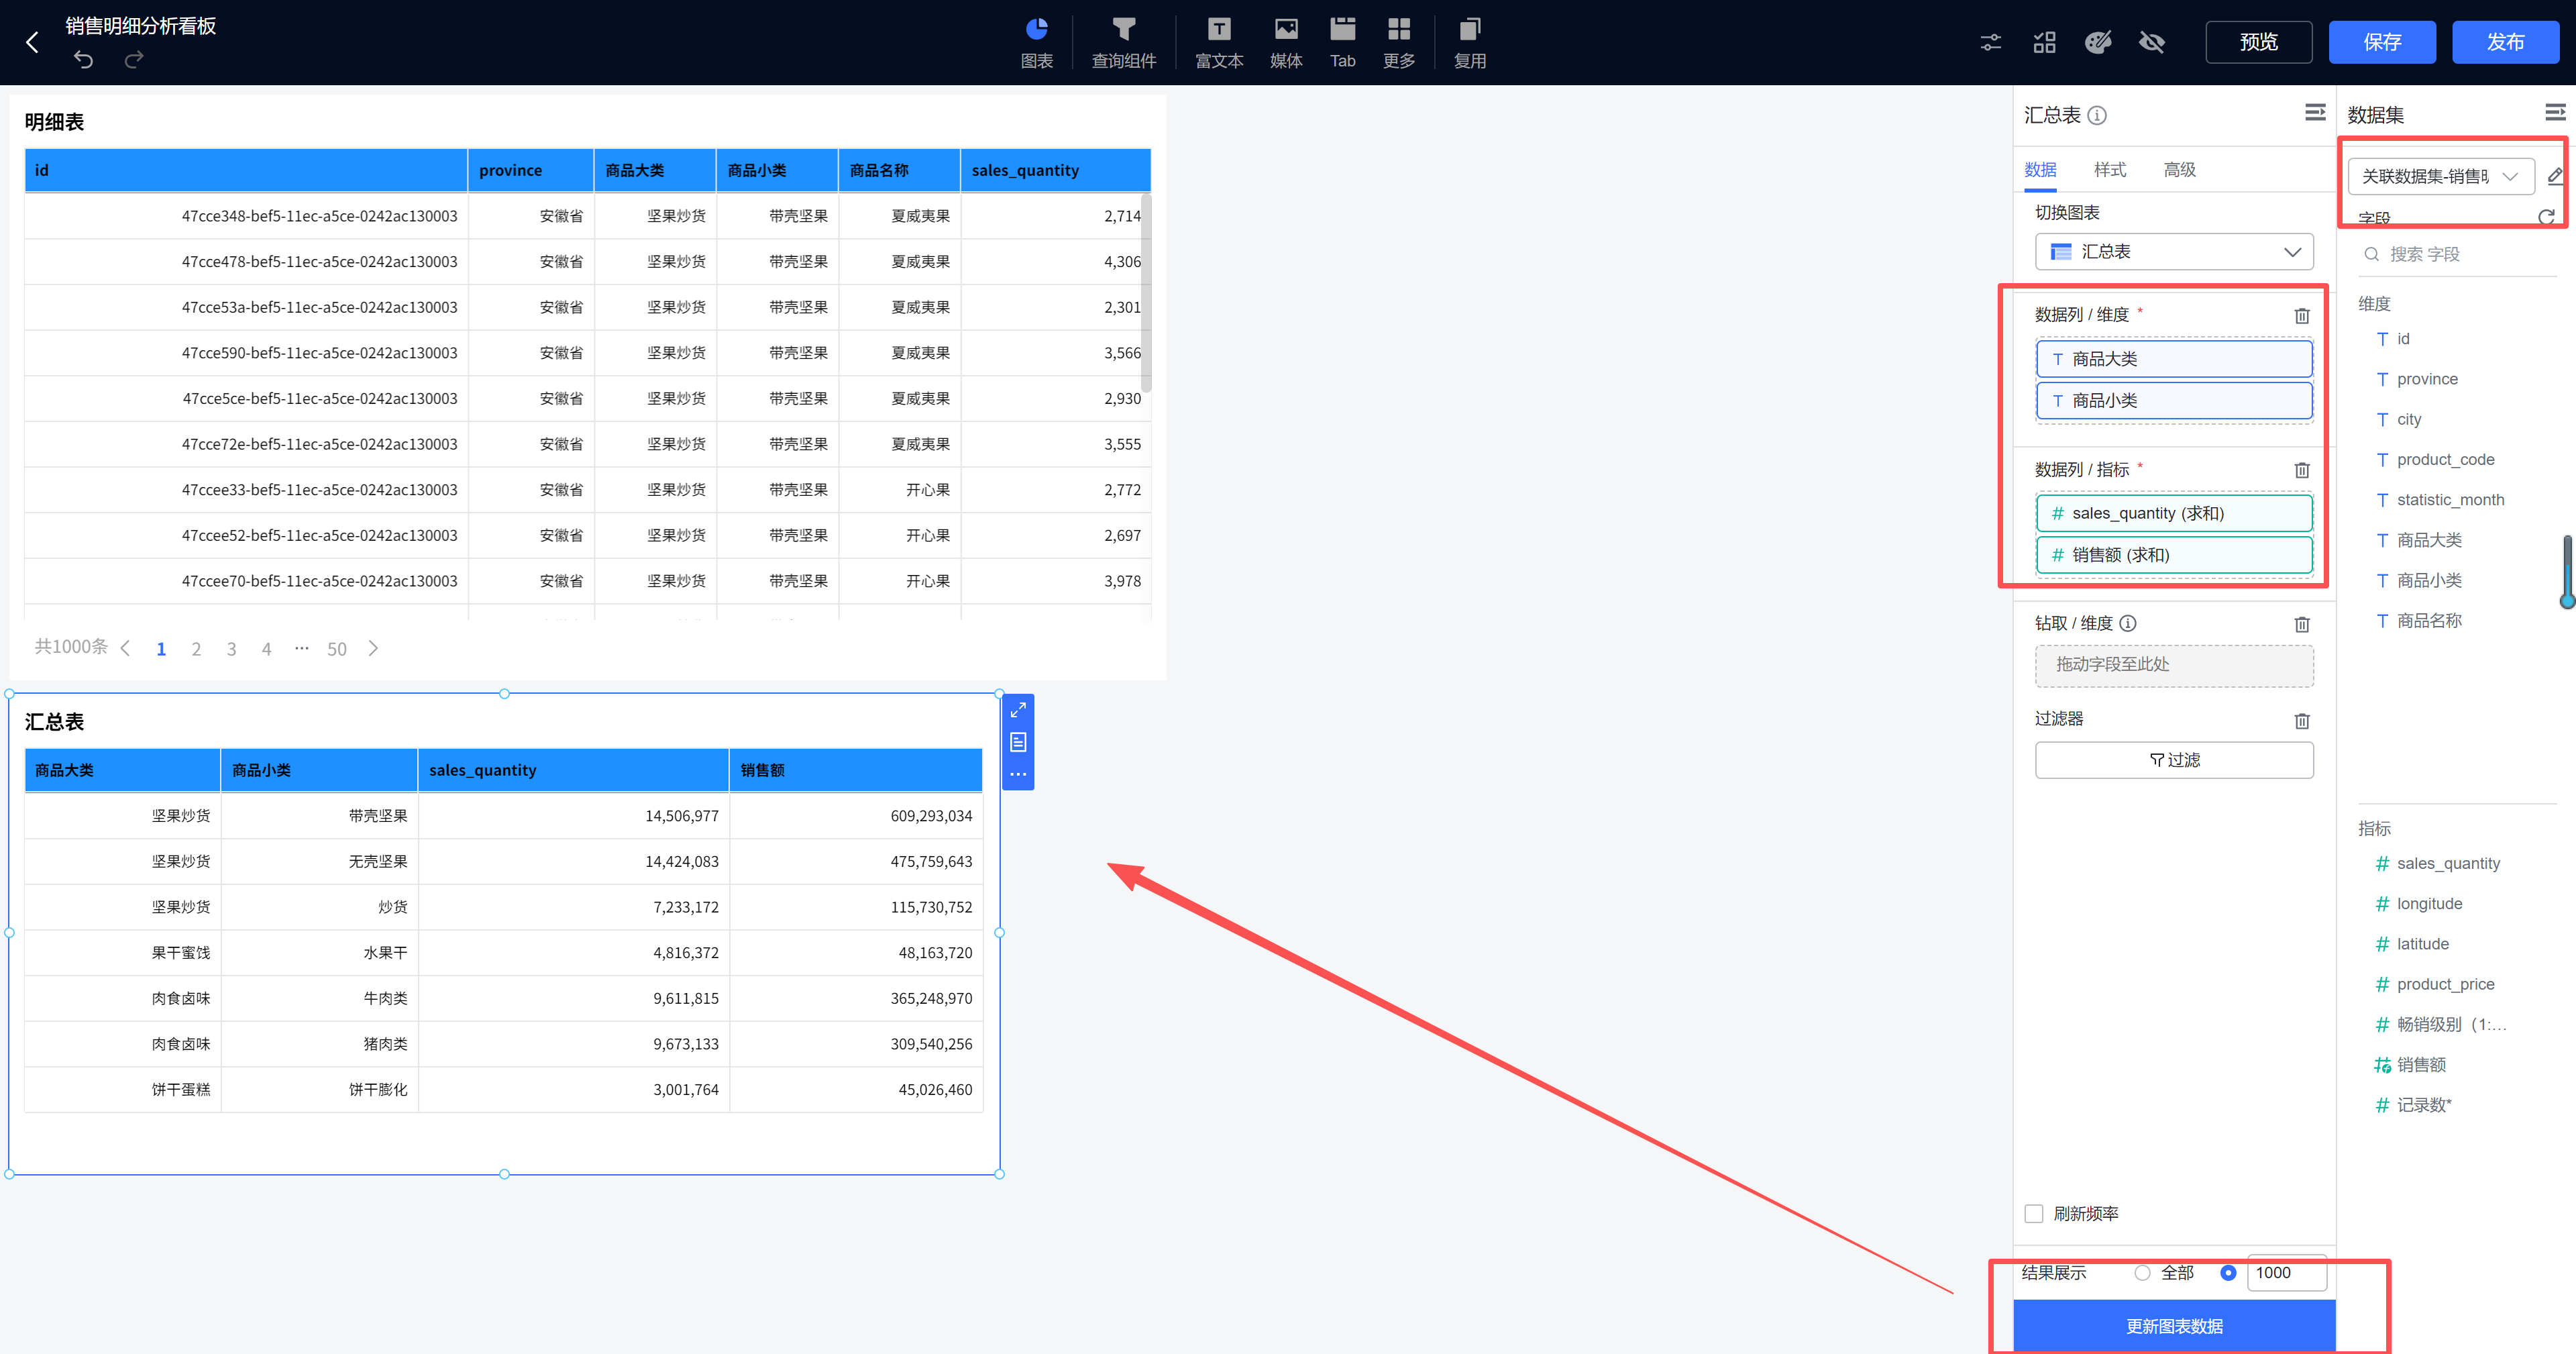The height and width of the screenshot is (1354, 2576).
Task: Open the sliders settings icon in top bar
Action: (x=1991, y=42)
